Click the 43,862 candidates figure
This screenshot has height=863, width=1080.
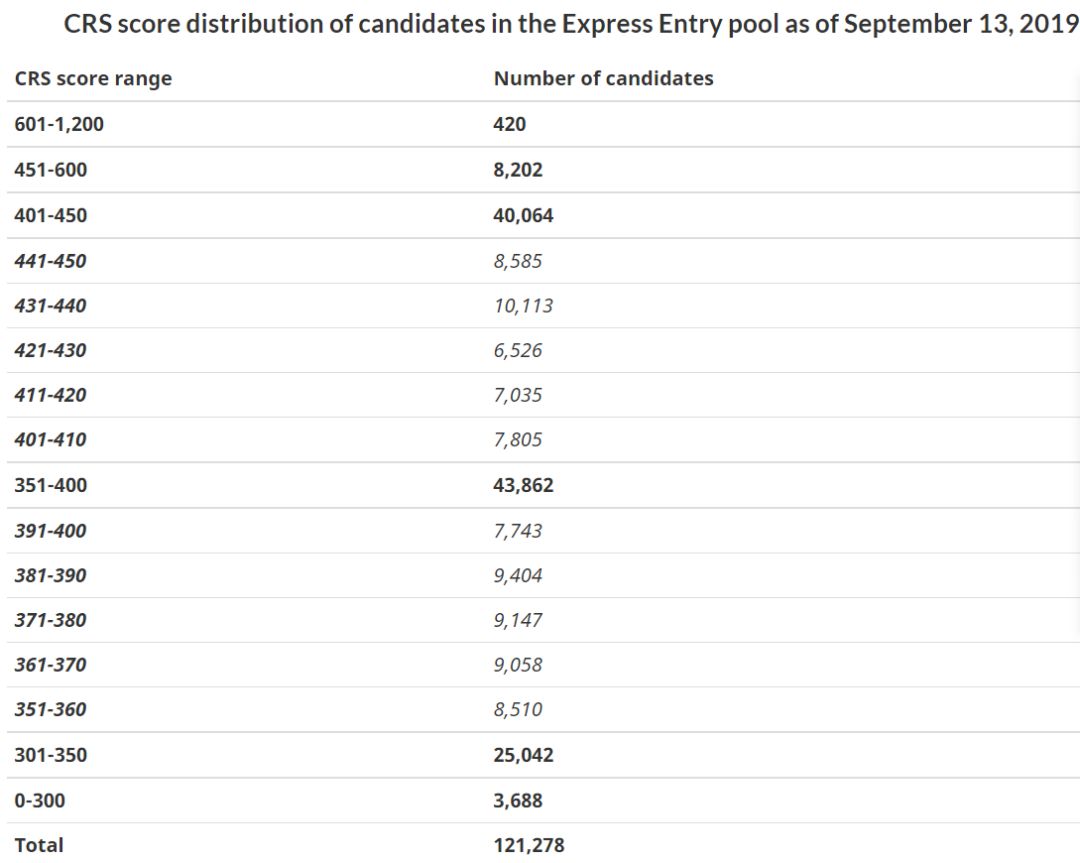(523, 486)
